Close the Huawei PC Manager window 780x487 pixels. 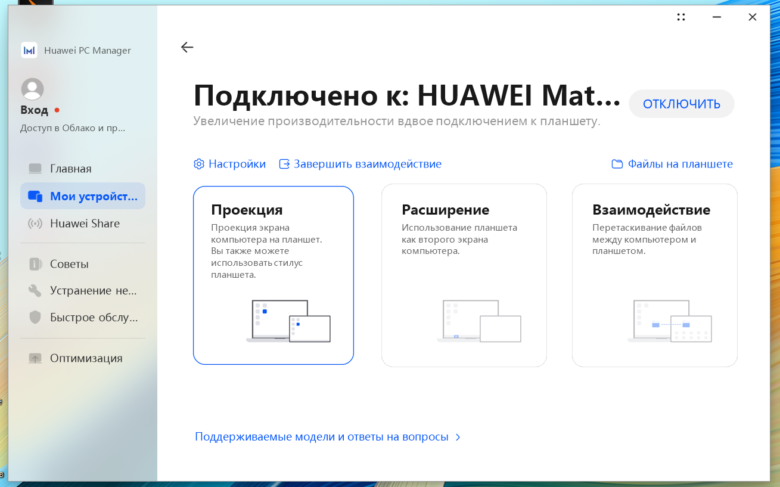(x=752, y=17)
